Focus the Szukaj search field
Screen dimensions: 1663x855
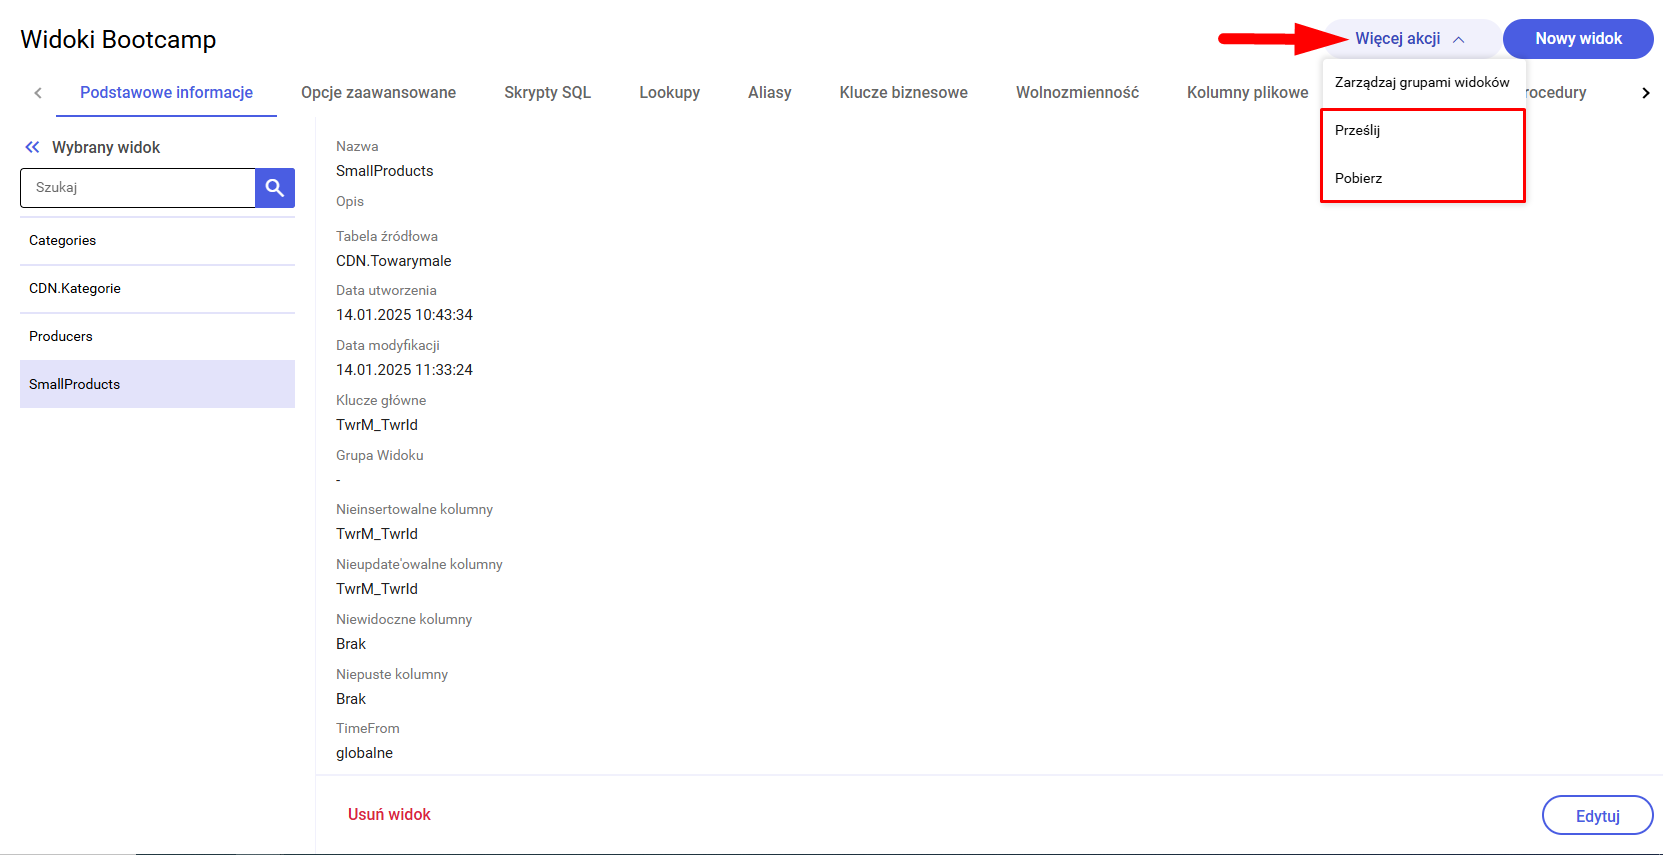point(138,188)
